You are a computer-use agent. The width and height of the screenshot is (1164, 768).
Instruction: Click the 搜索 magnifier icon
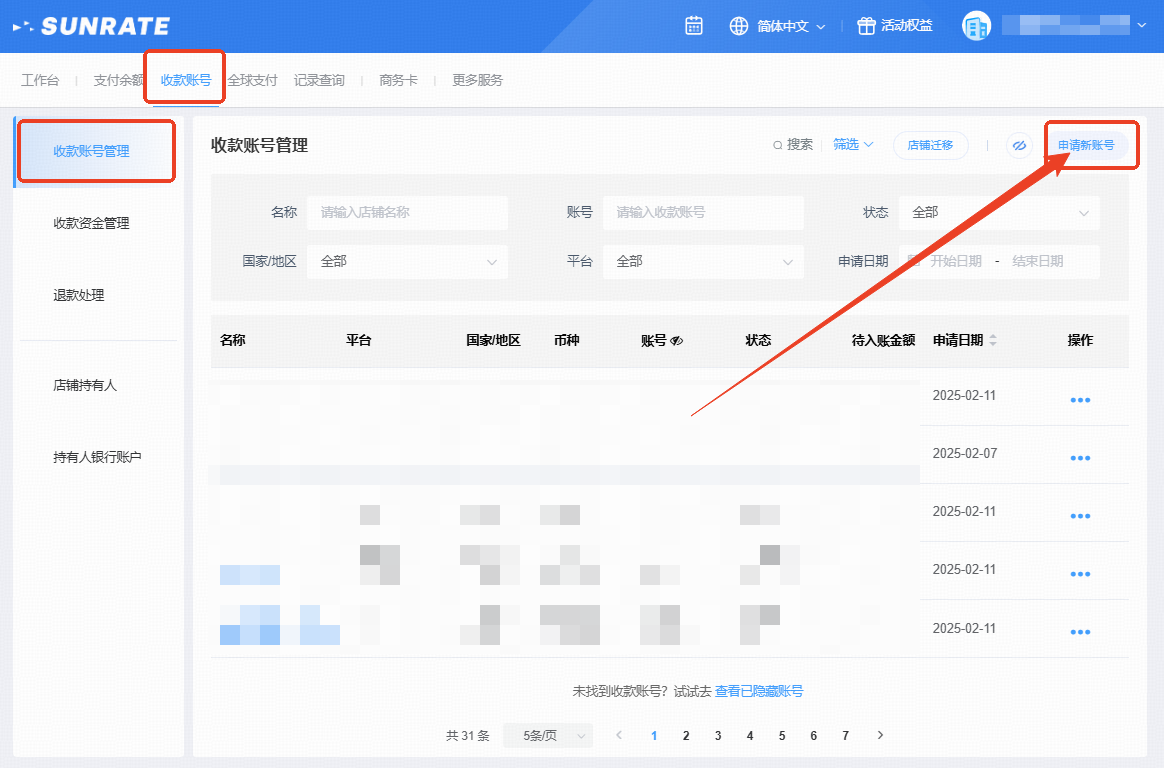[778, 145]
